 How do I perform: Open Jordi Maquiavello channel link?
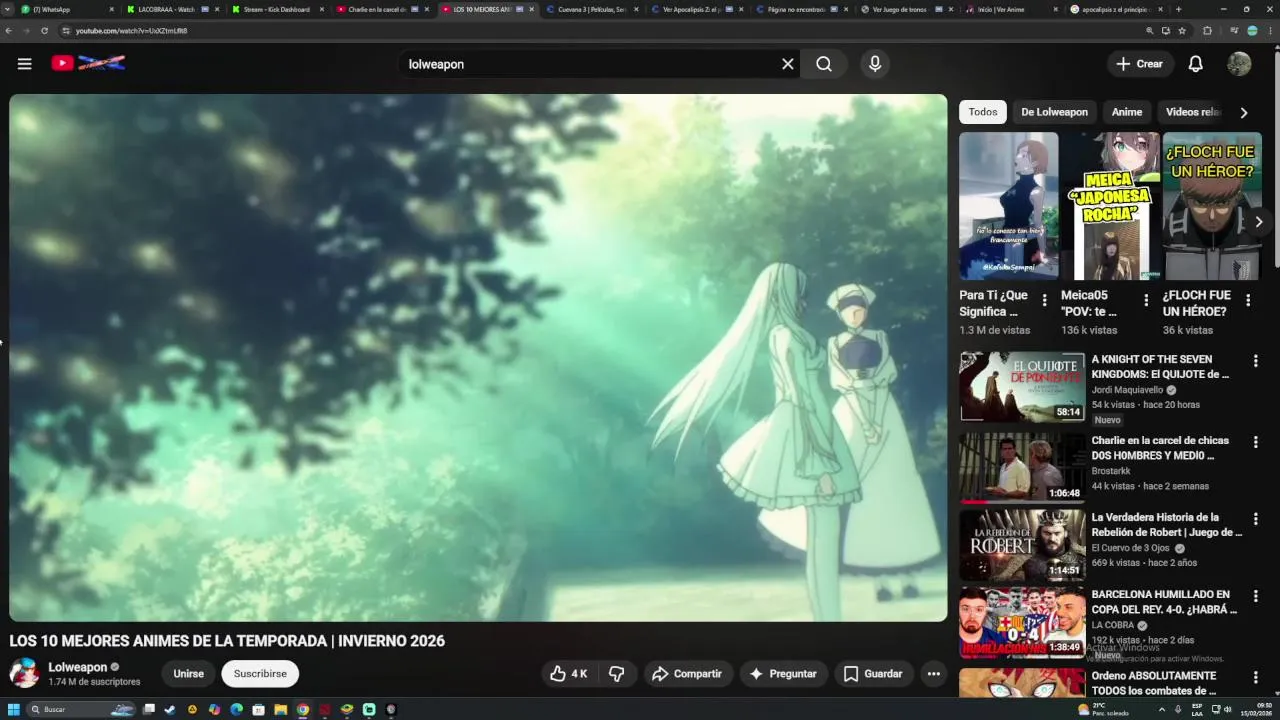[1127, 390]
